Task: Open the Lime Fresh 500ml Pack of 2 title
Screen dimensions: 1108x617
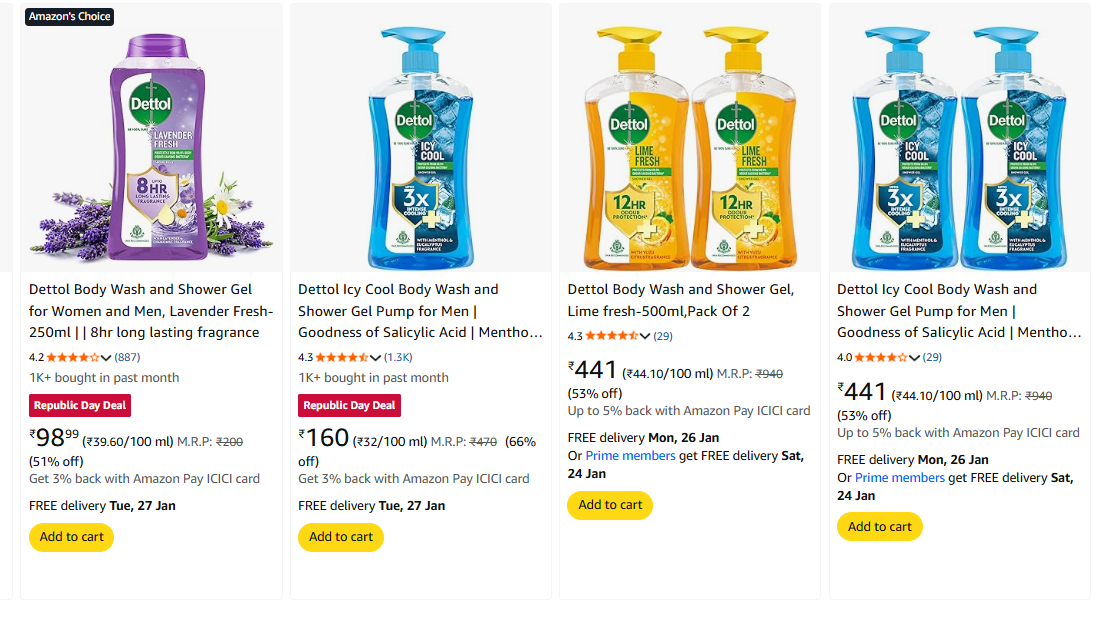Action: 680,300
